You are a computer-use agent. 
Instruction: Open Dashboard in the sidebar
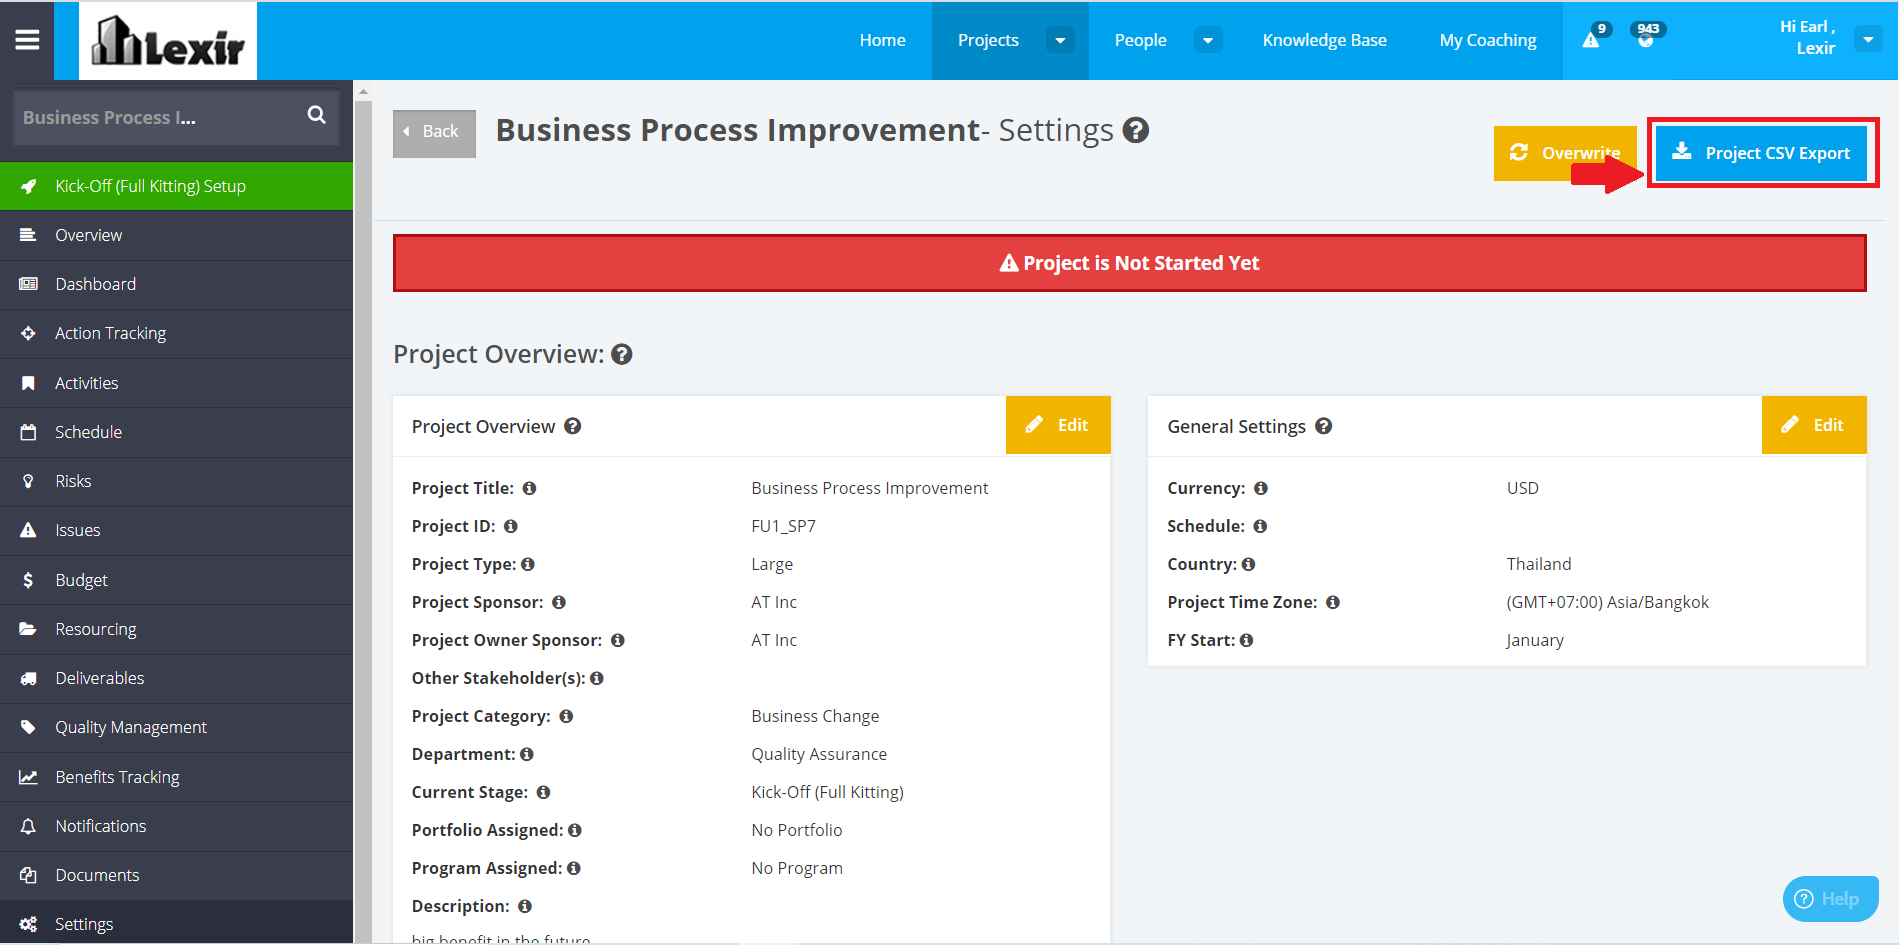176,284
